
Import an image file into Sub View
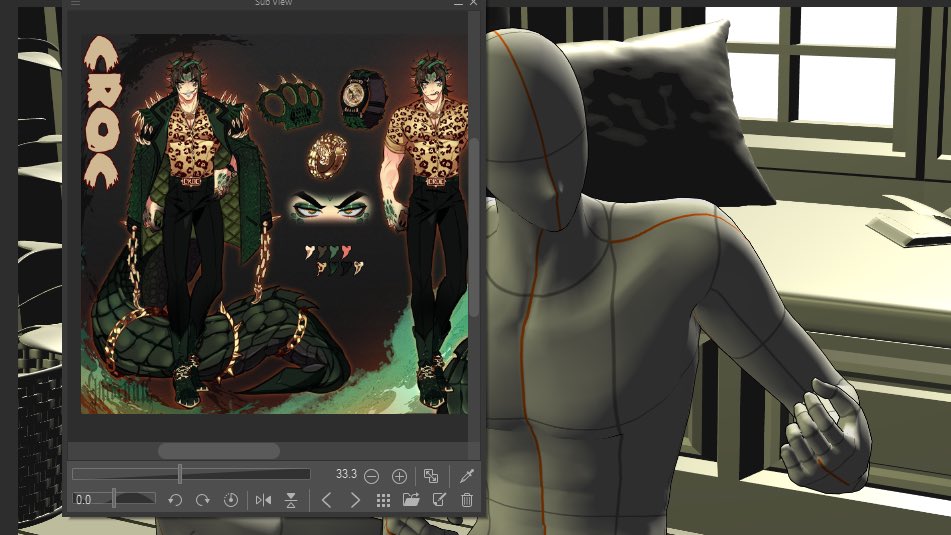coord(411,500)
